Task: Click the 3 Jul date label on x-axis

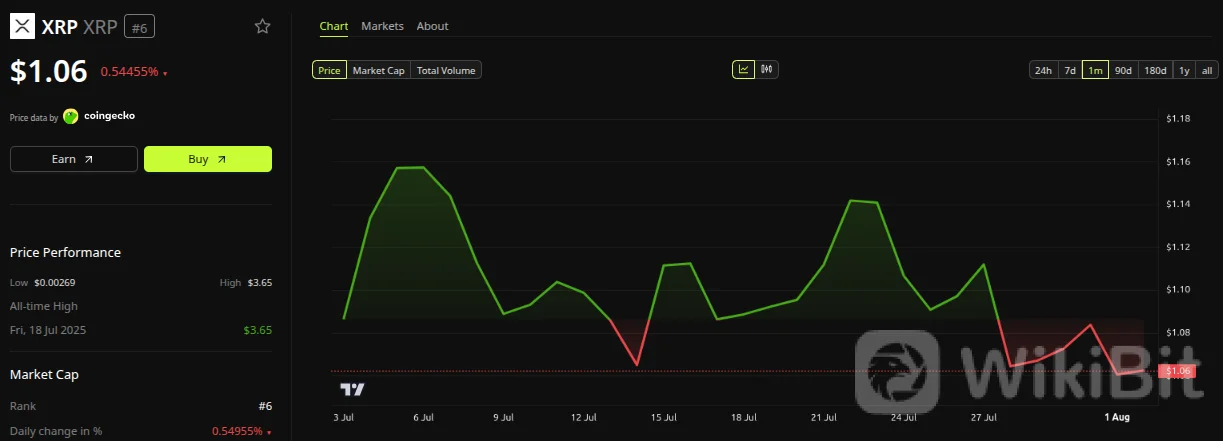Action: (x=343, y=416)
